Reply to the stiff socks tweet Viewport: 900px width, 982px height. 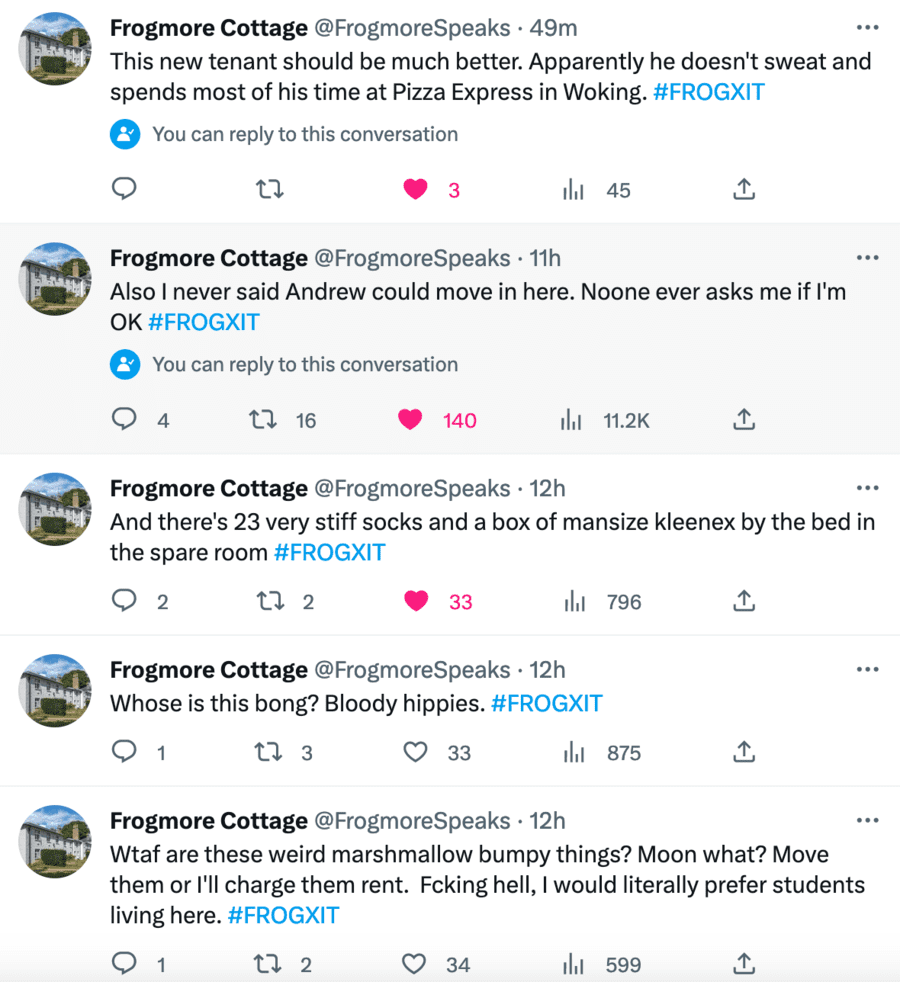pyautogui.click(x=124, y=602)
